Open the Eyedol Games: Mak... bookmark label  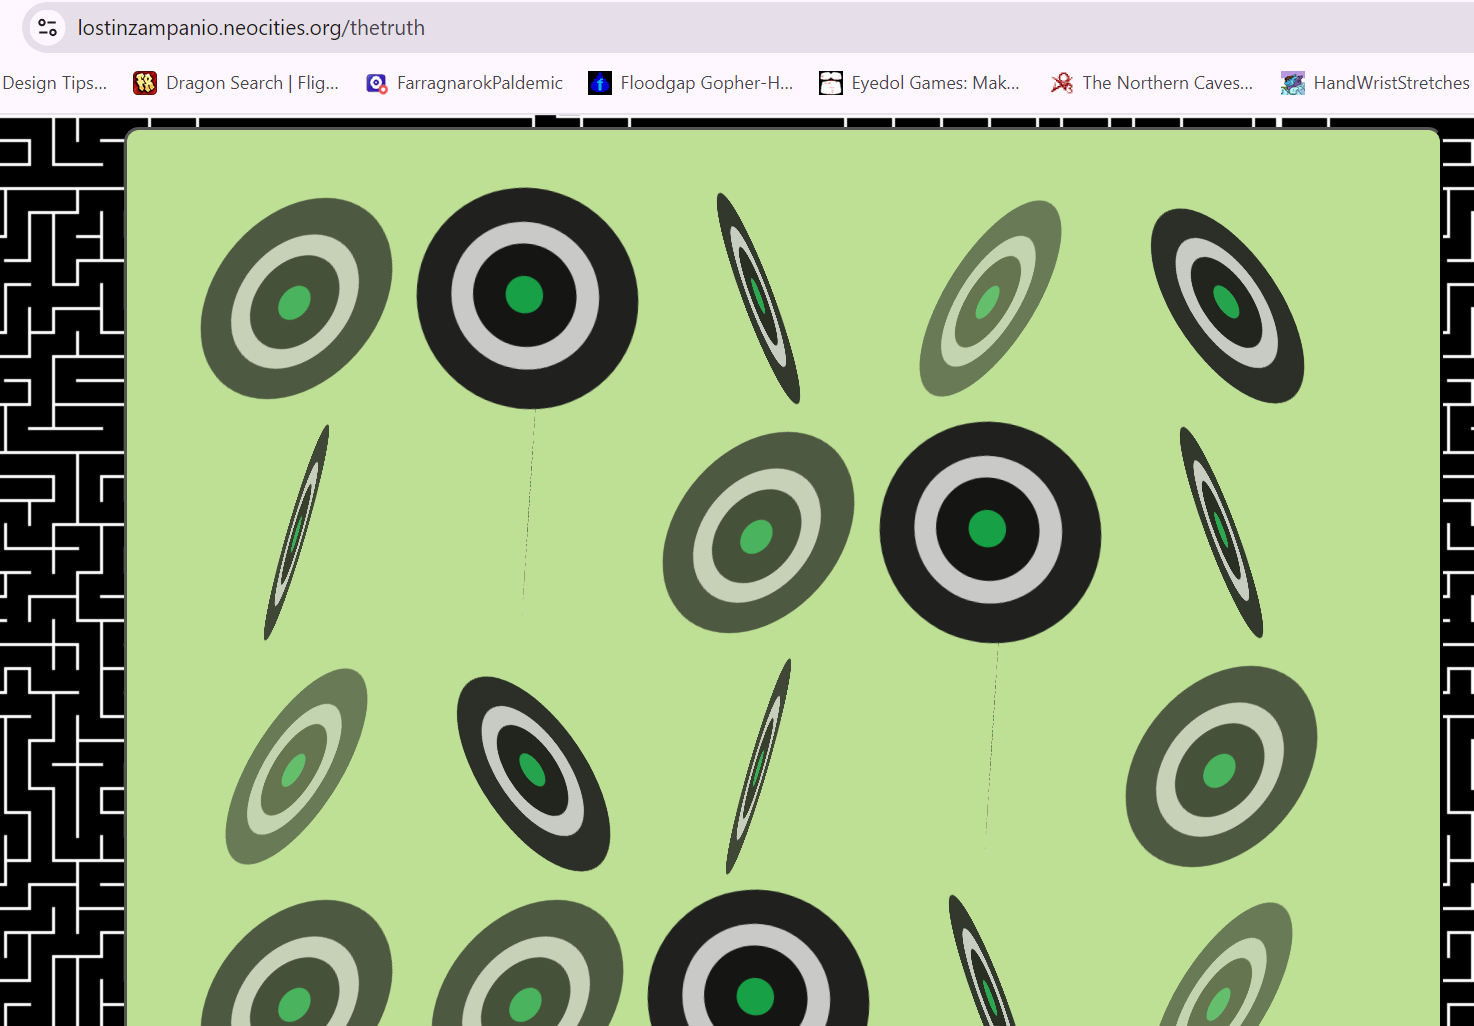pyautogui.click(x=935, y=83)
